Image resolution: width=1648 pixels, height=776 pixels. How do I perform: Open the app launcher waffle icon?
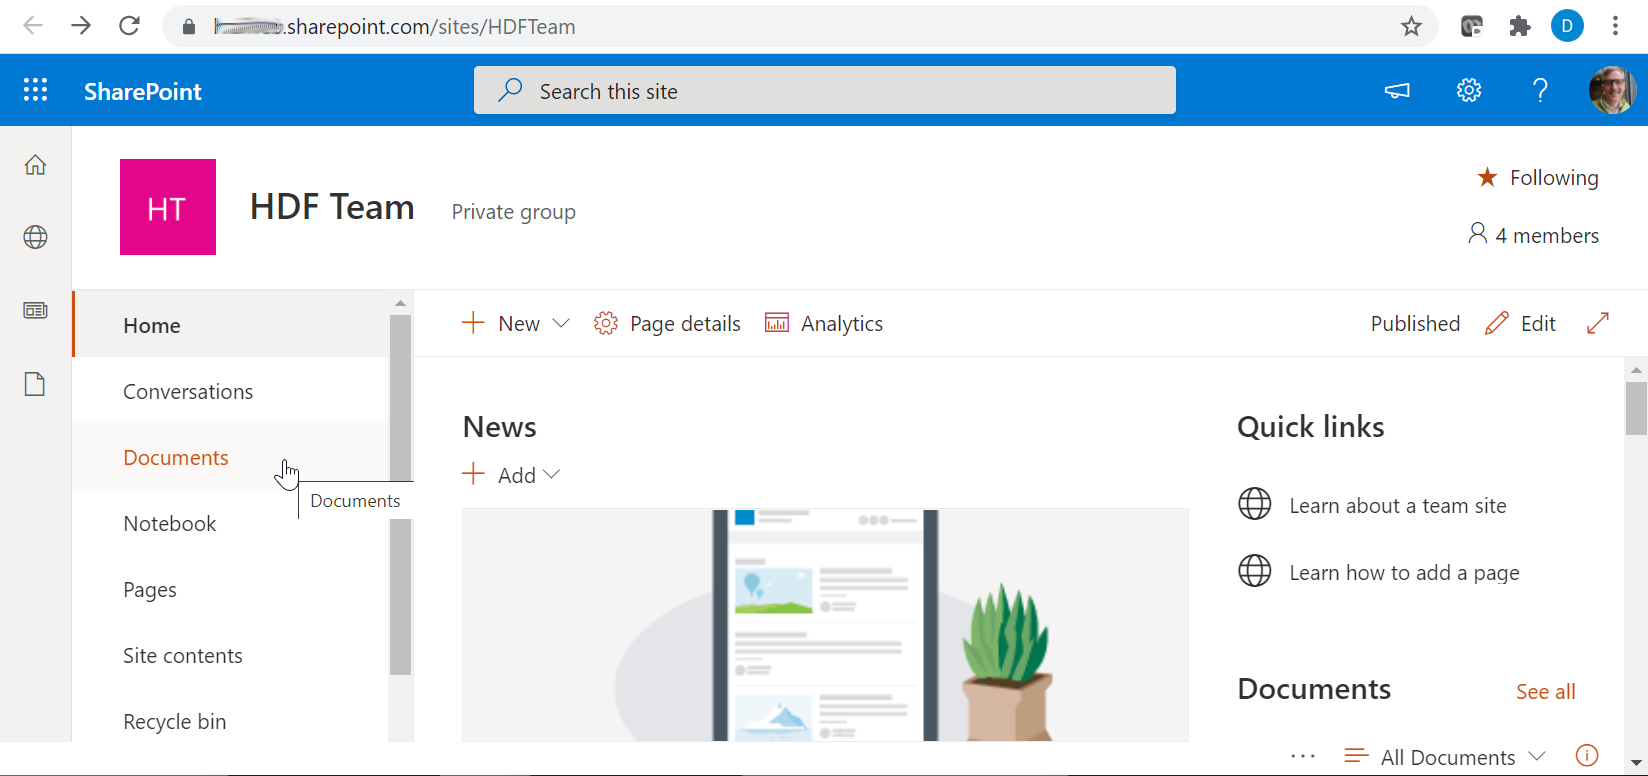coord(35,91)
